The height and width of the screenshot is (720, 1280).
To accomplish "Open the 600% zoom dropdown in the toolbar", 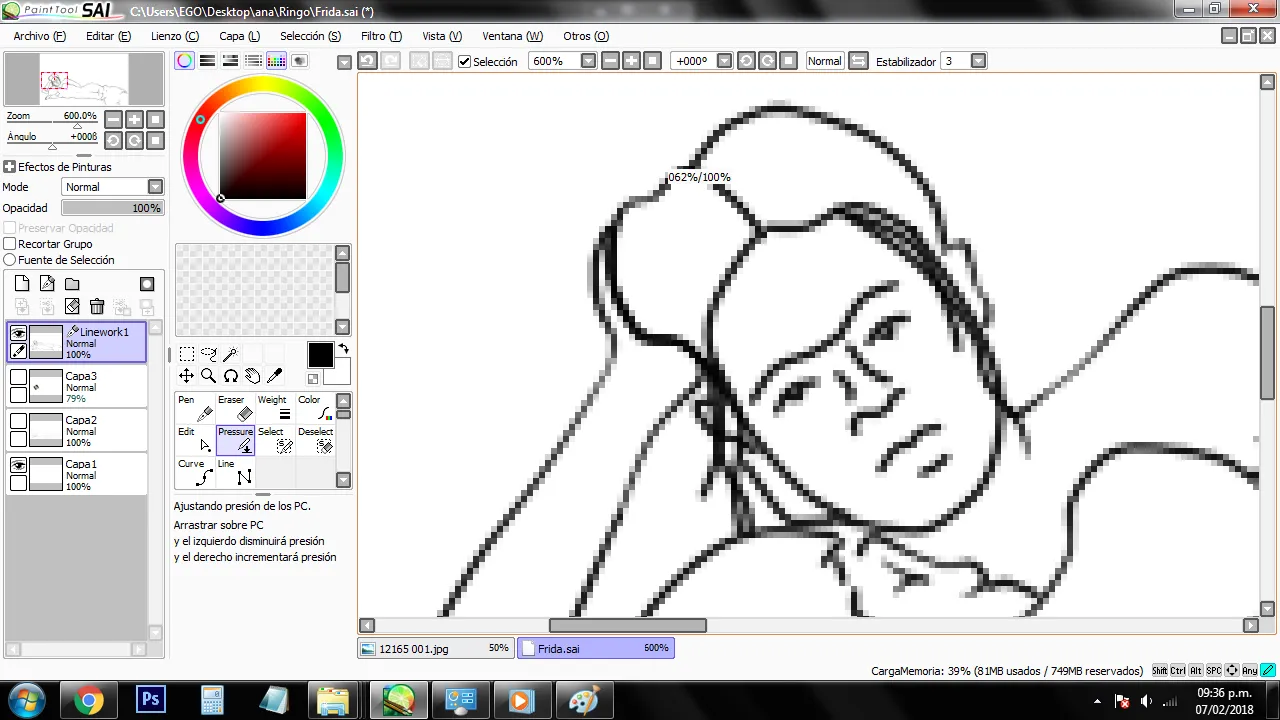I will click(589, 61).
